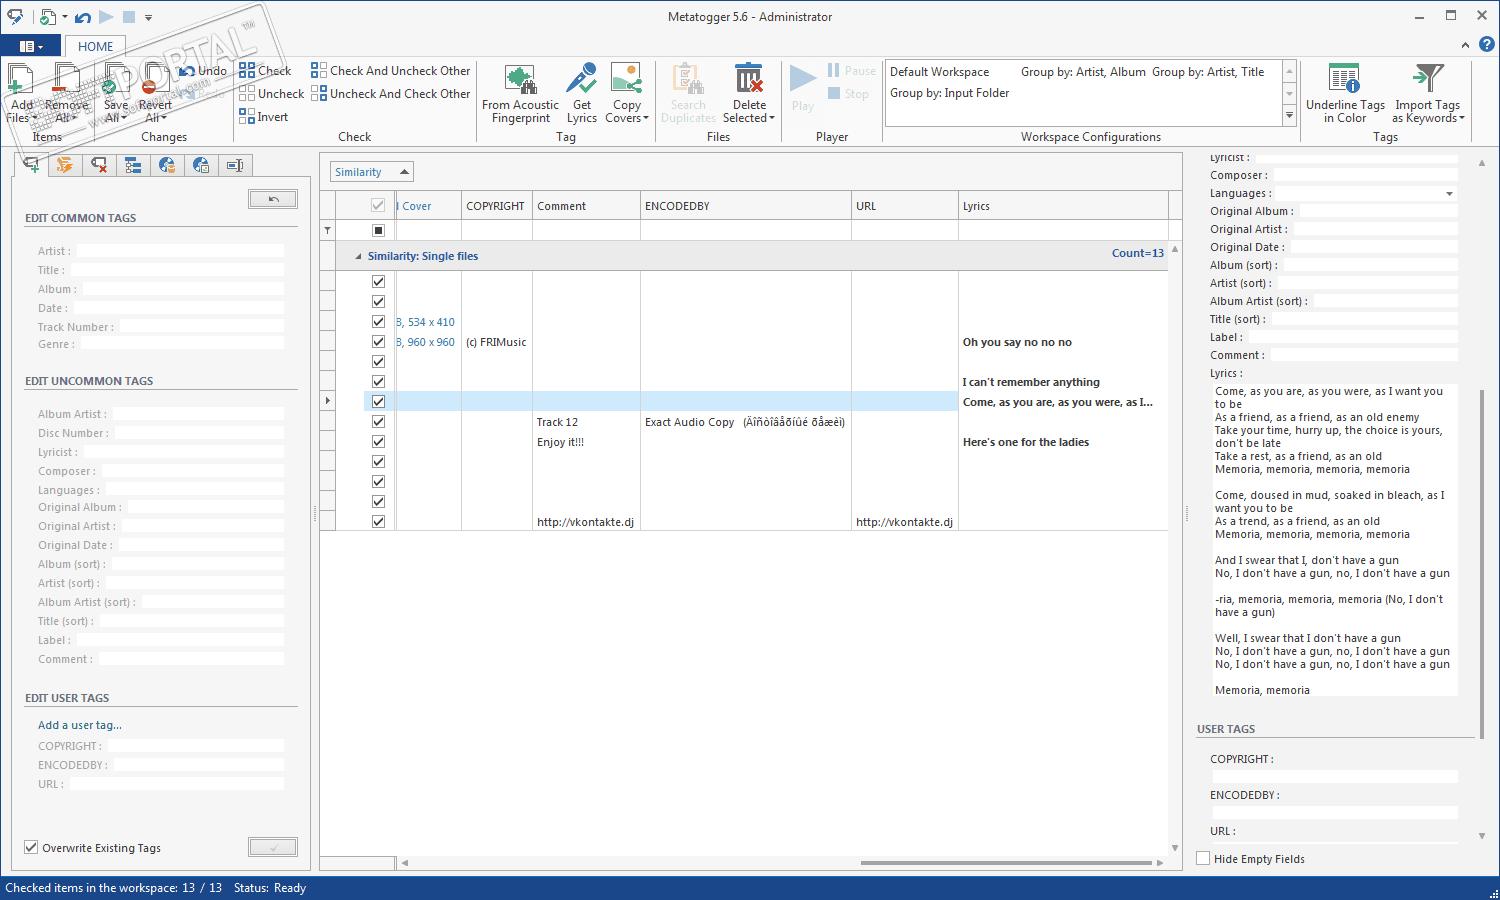Uncheck the row with (c) FRIMusic copyright
Image resolution: width=1500 pixels, height=900 pixels.
point(378,342)
